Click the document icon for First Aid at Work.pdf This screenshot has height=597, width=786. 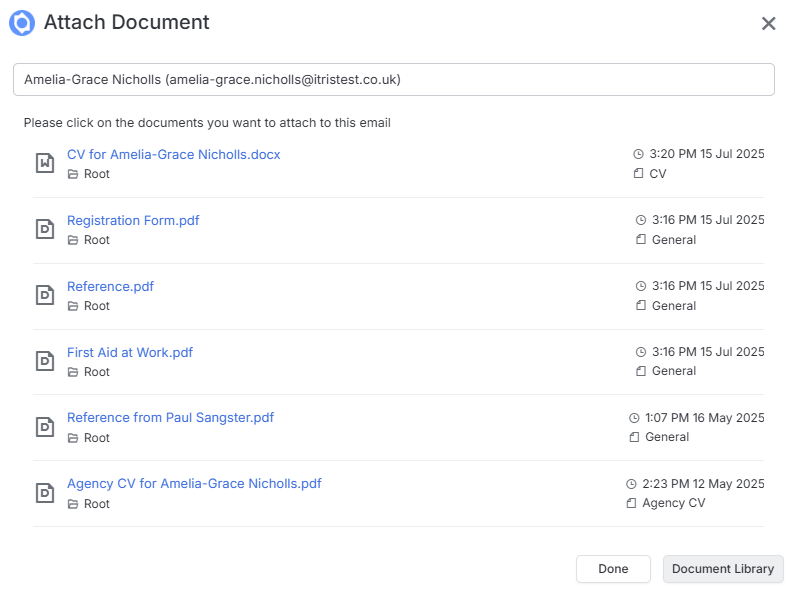[x=45, y=361]
